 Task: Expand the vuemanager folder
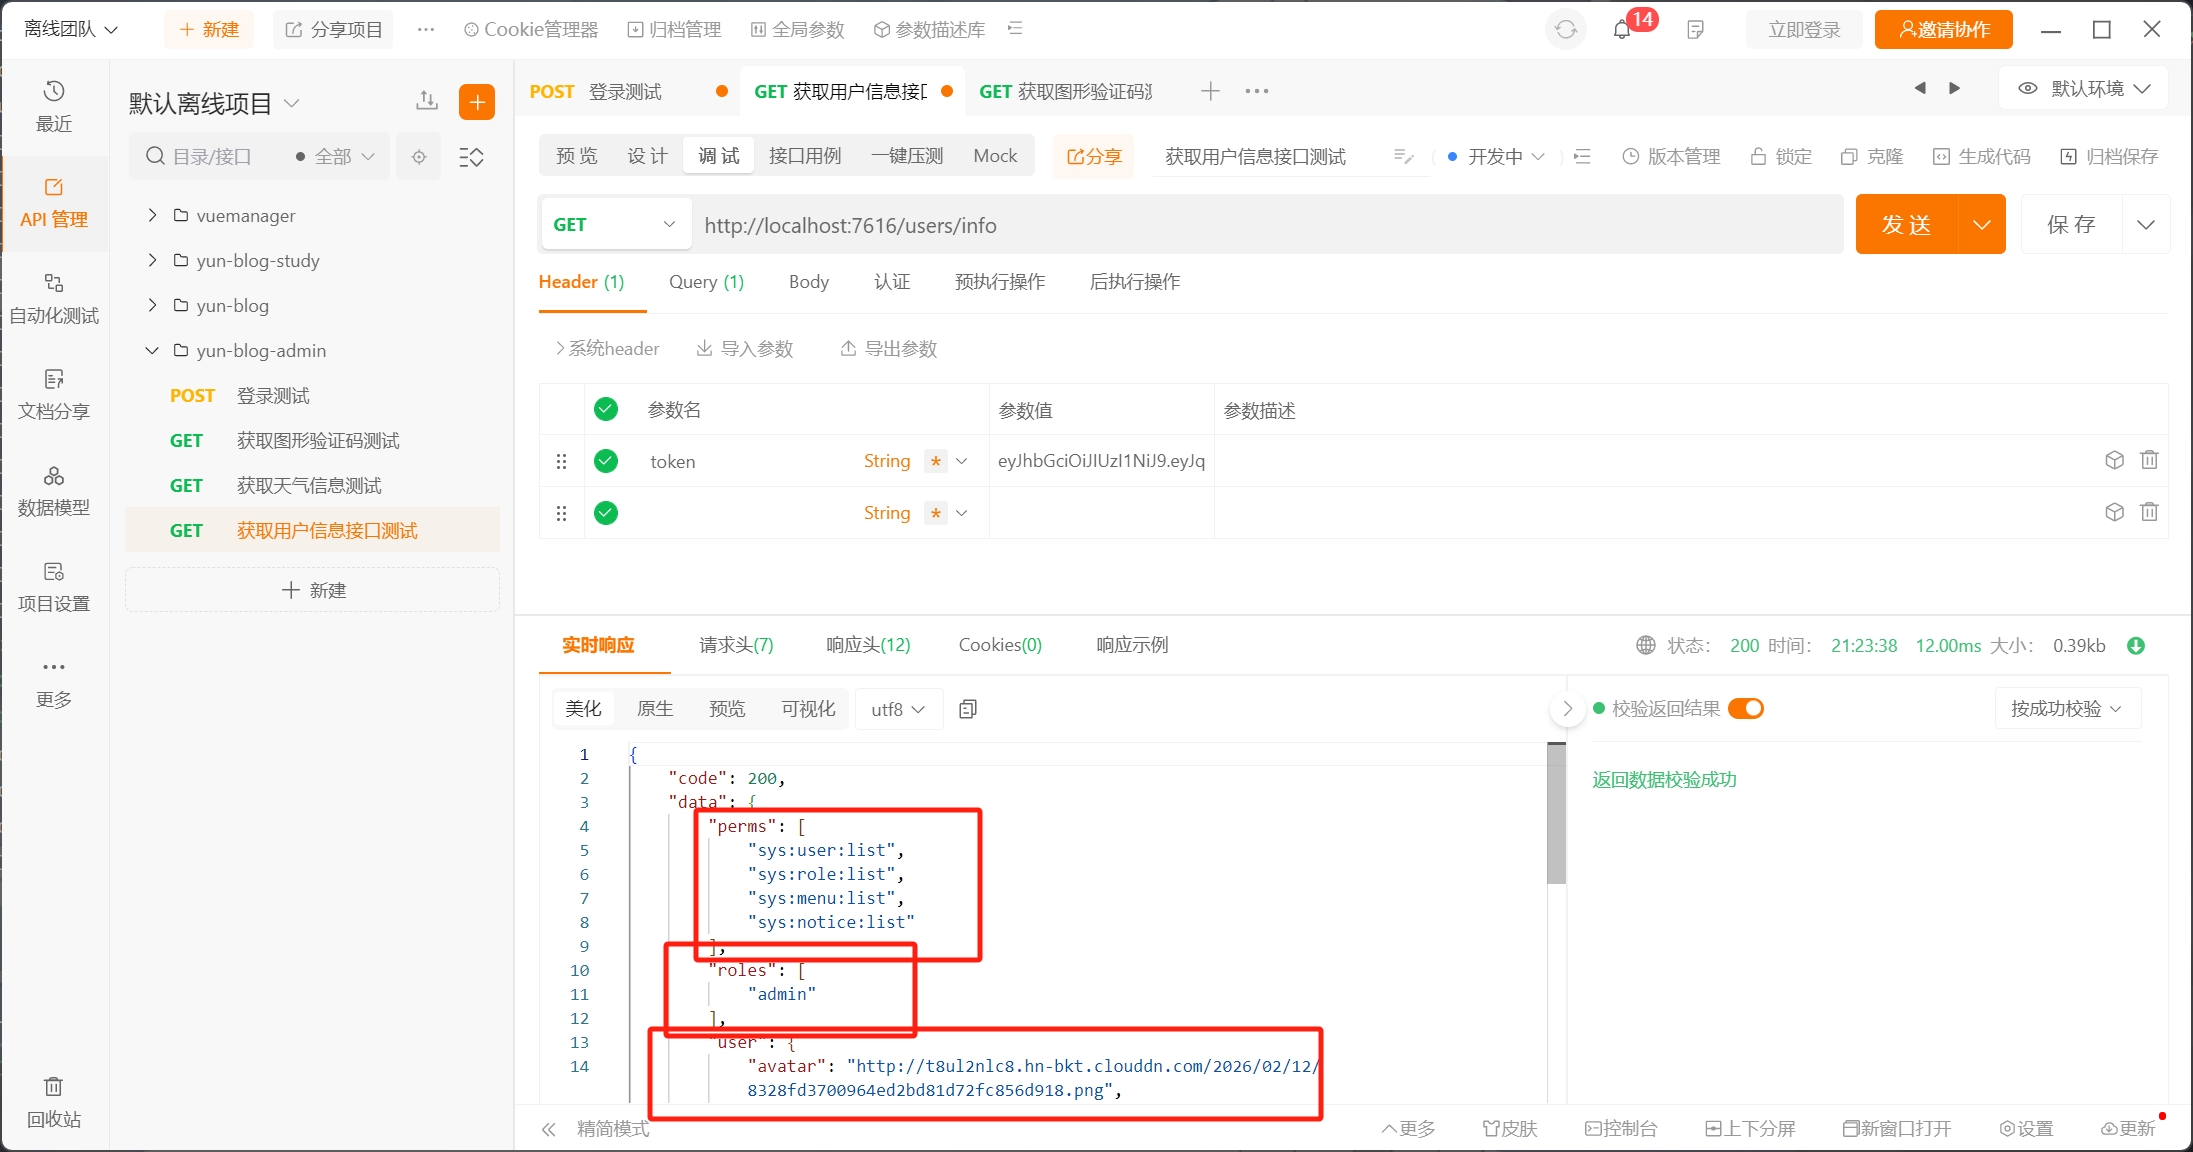pos(152,215)
